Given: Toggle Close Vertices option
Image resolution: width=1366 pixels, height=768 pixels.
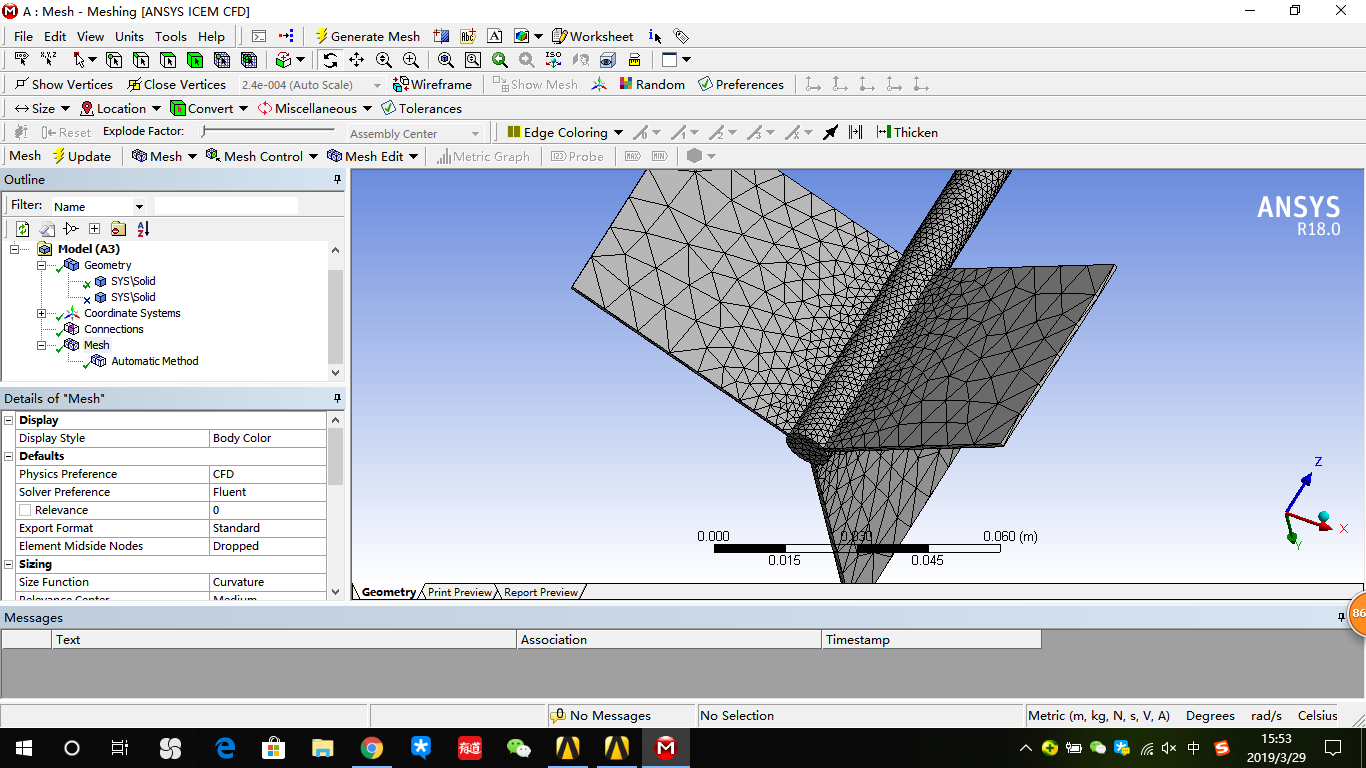Looking at the screenshot, I should pos(176,84).
